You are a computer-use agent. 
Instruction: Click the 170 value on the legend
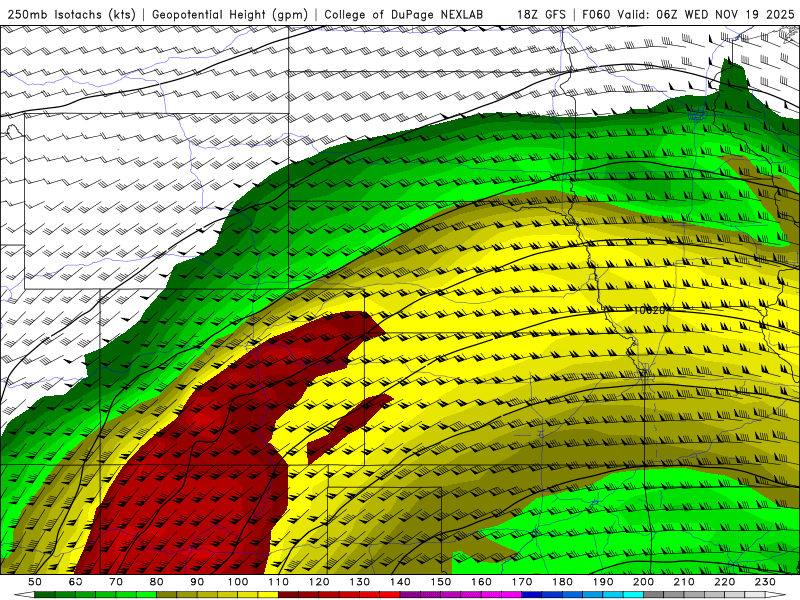point(522,582)
